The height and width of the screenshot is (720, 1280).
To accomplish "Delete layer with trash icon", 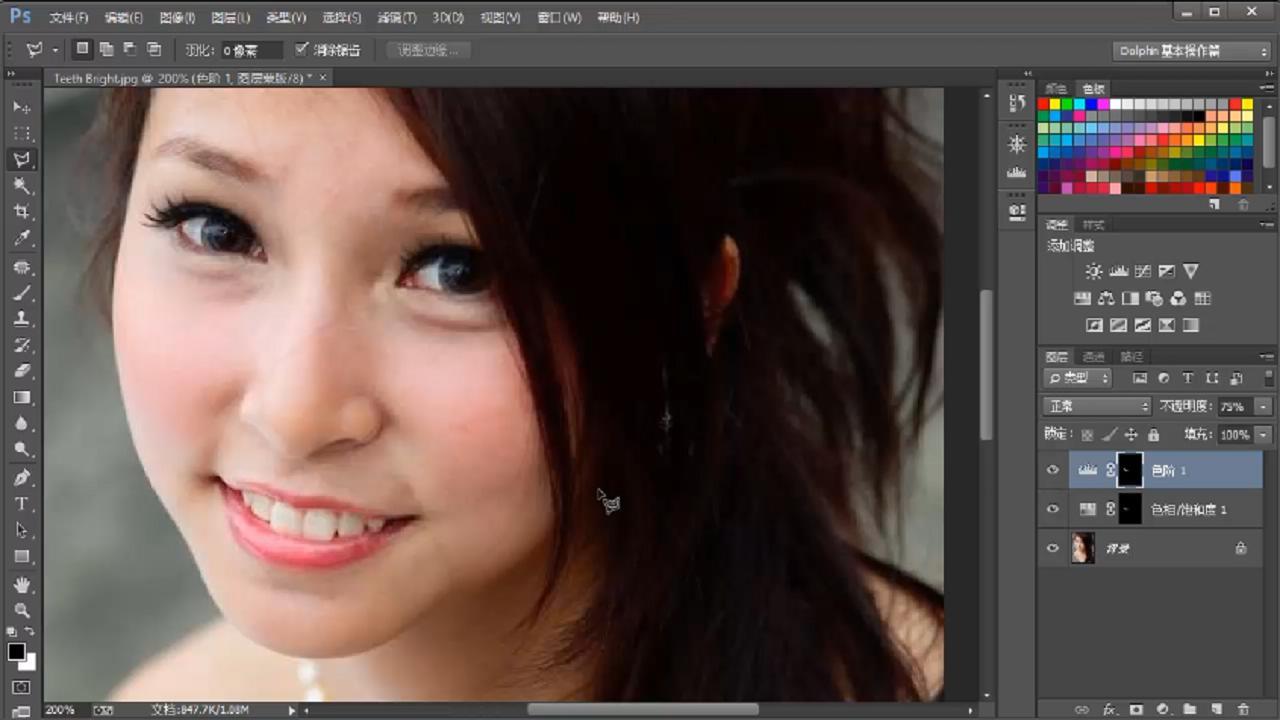I will tap(1243, 709).
